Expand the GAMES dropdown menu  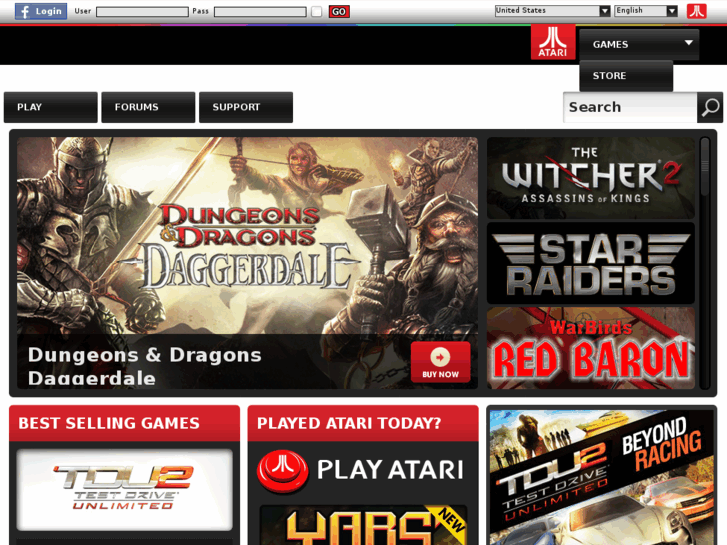639,45
